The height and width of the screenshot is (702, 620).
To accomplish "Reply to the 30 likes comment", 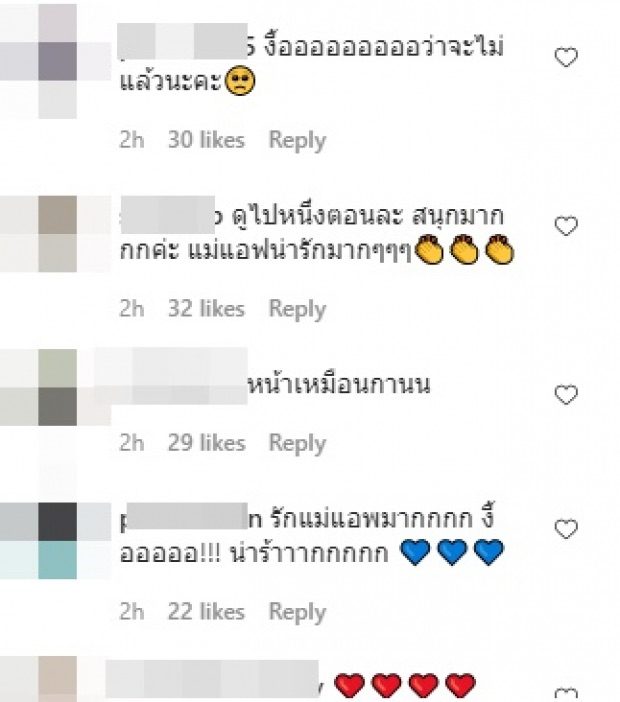I will 297,141.
